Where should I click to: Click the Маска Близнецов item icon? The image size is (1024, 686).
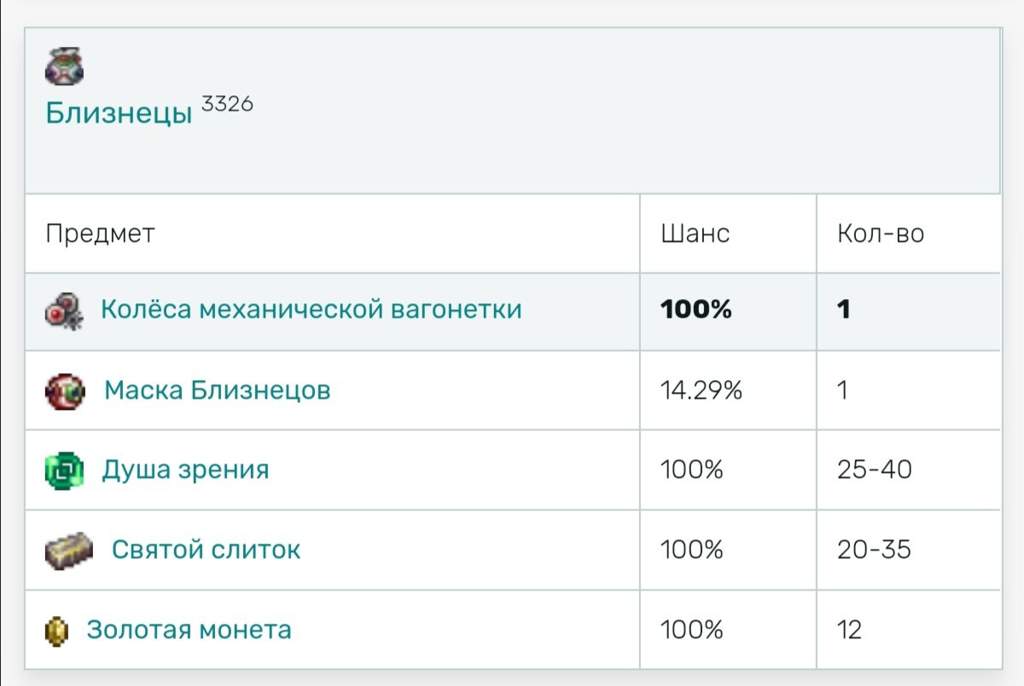click(x=65, y=391)
